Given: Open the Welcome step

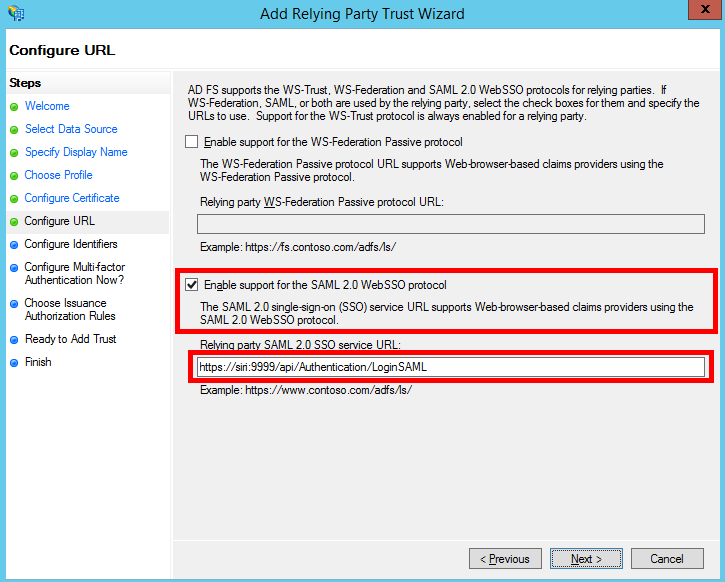Looking at the screenshot, I should (x=47, y=106).
